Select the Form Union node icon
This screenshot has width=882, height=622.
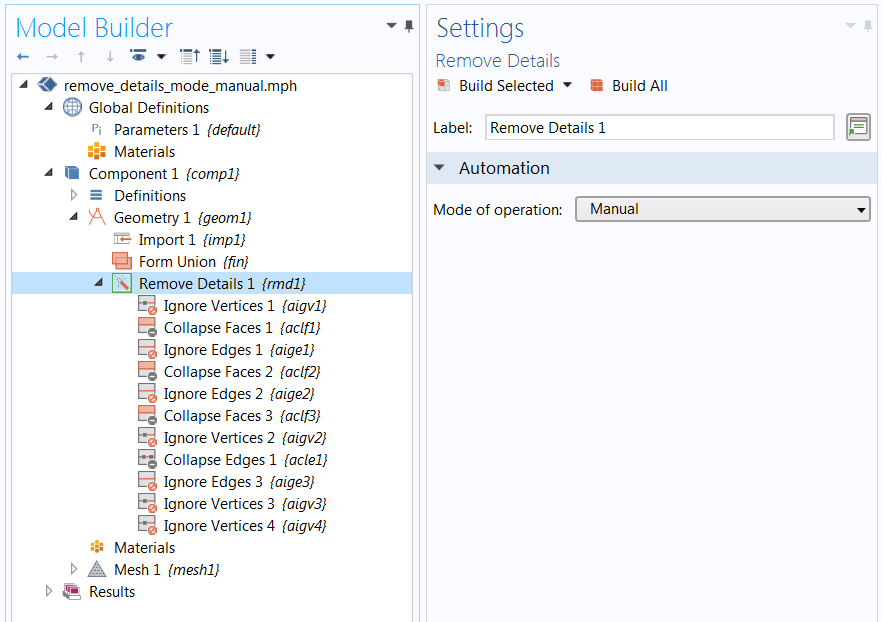[x=122, y=262]
